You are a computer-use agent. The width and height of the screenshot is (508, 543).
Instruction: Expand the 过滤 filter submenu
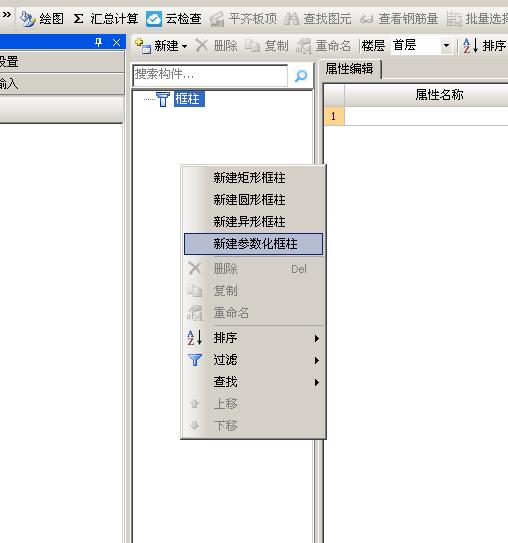253,360
